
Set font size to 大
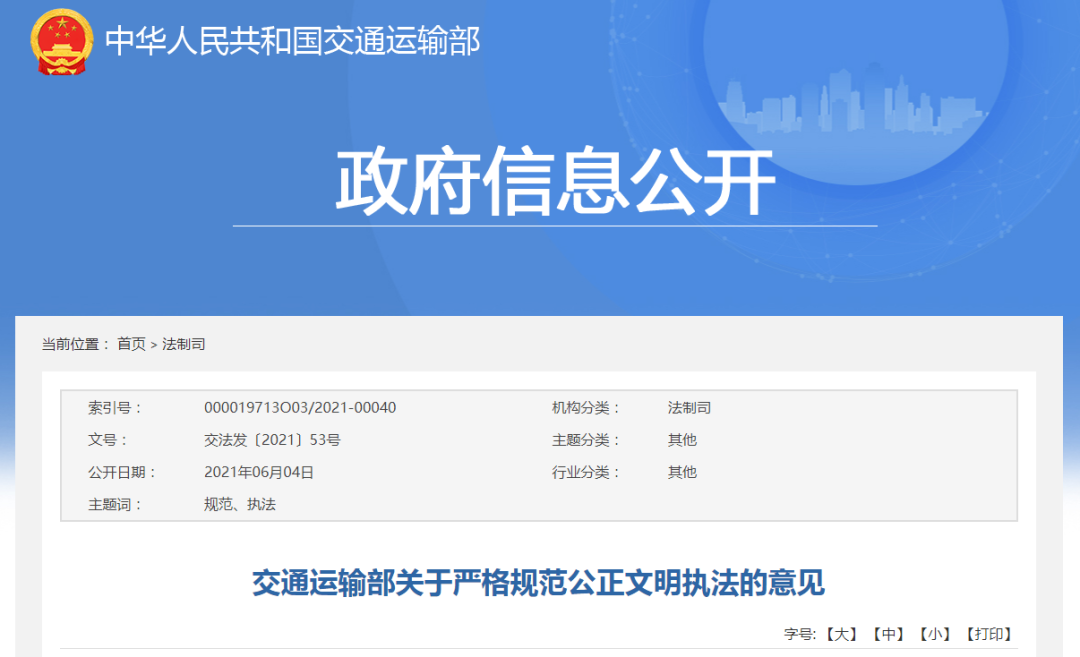842,634
